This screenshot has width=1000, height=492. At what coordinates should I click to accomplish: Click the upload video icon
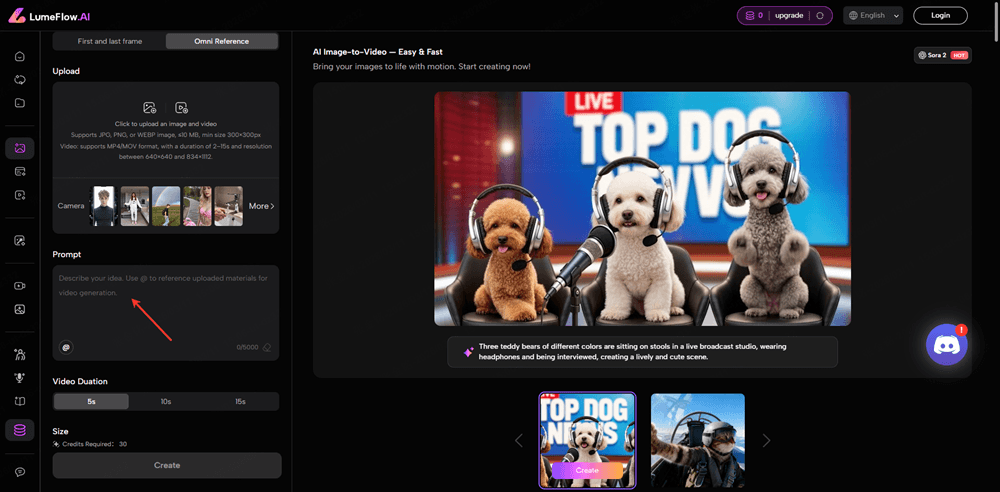tap(181, 107)
